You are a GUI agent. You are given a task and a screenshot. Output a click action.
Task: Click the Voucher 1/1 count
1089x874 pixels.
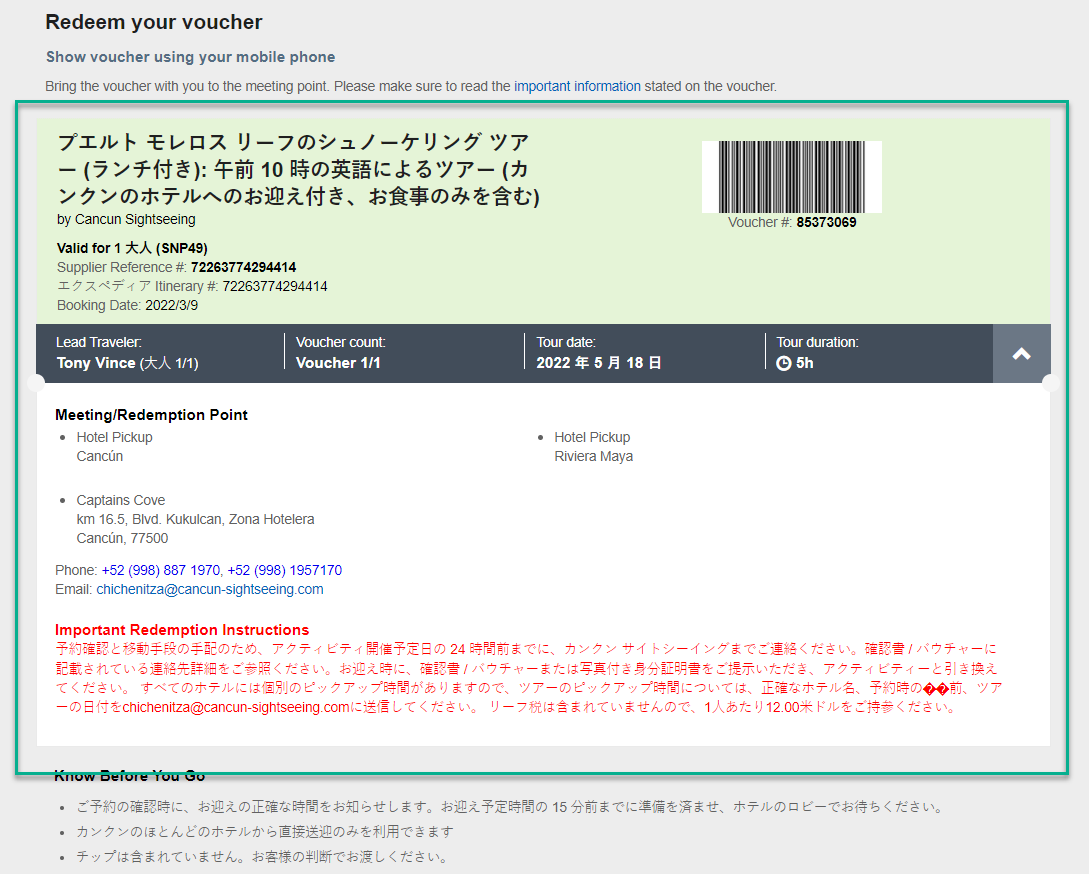click(x=338, y=363)
